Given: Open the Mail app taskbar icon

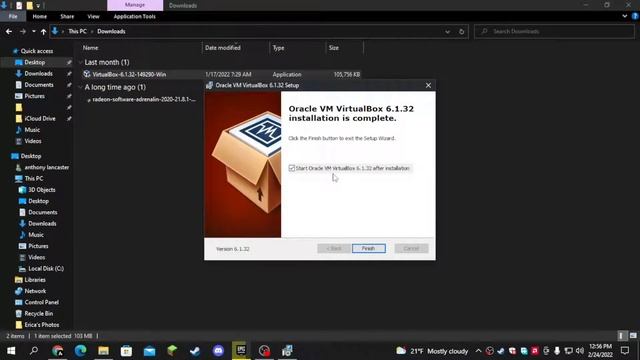Looking at the screenshot, I should (149, 351).
